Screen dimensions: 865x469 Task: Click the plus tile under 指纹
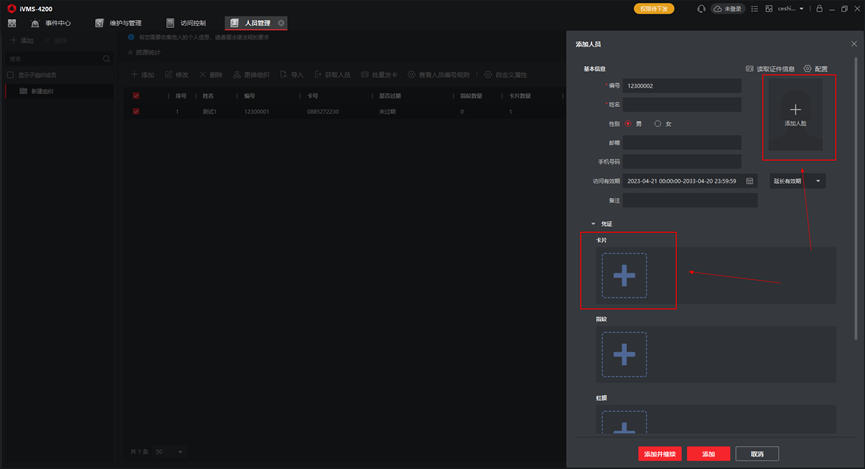coord(624,354)
